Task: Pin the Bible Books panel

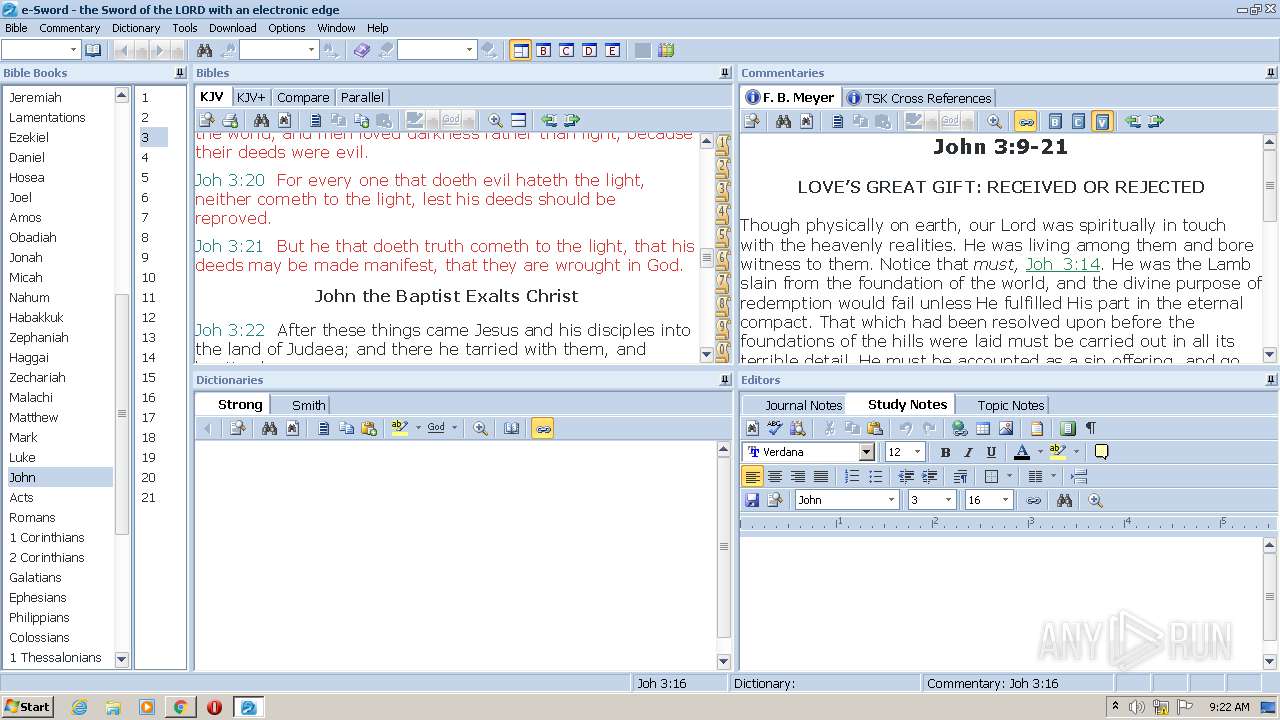Action: point(180,73)
